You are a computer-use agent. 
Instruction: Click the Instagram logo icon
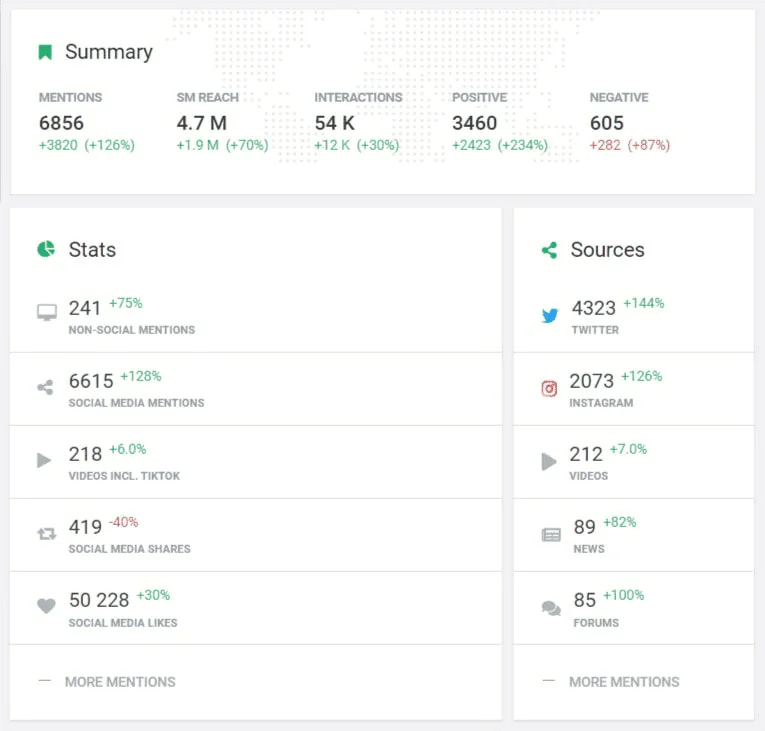coord(549,389)
